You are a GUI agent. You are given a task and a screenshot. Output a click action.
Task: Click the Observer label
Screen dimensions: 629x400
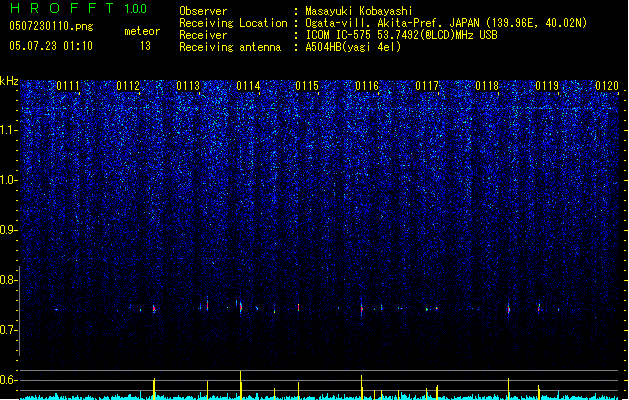(203, 11)
